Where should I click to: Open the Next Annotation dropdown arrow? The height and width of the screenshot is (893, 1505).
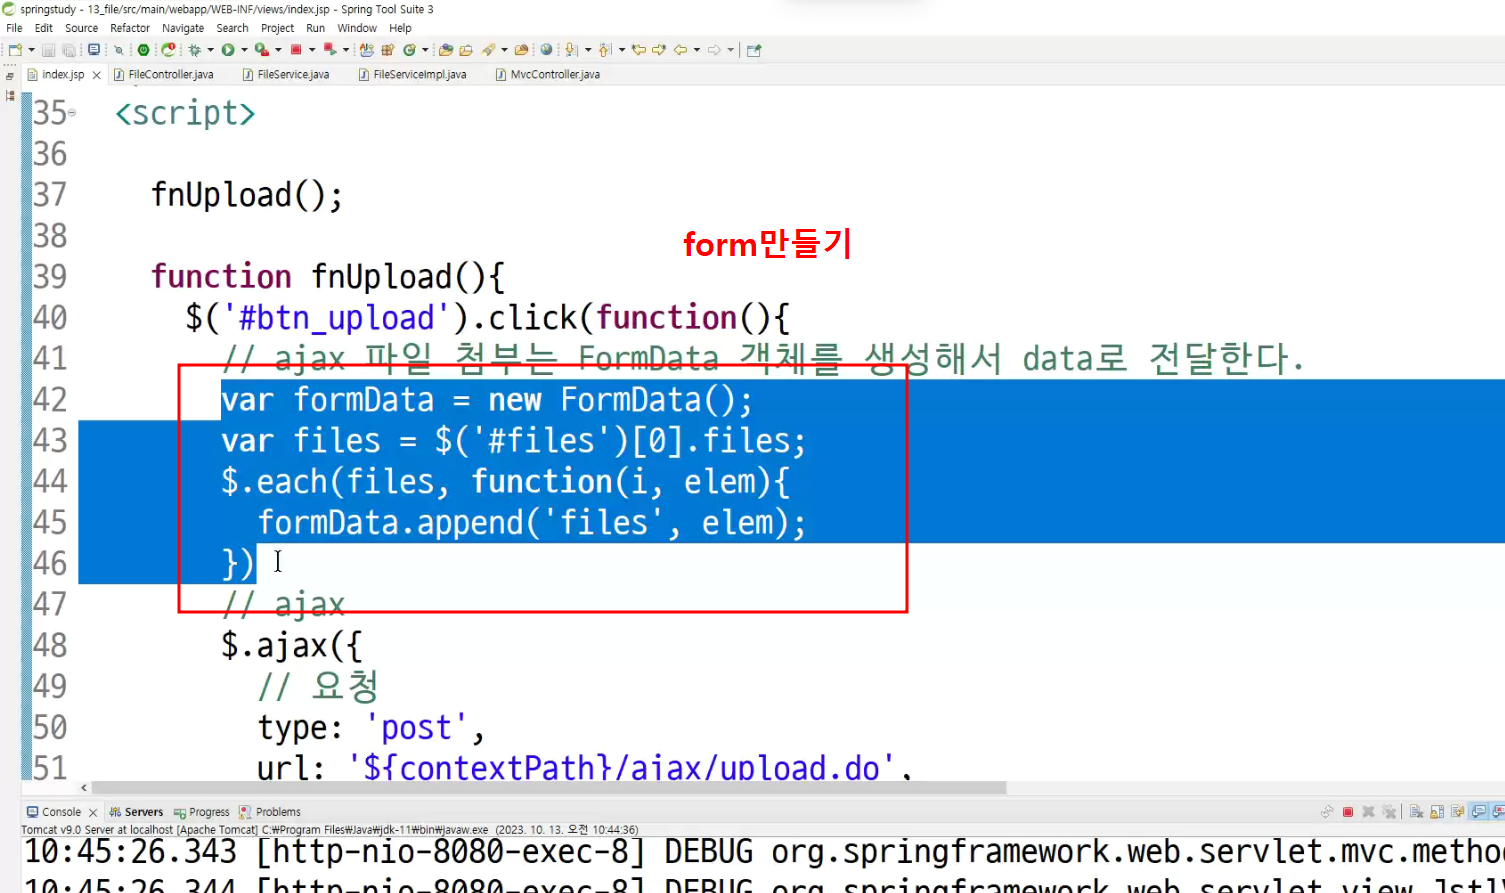tap(588, 50)
